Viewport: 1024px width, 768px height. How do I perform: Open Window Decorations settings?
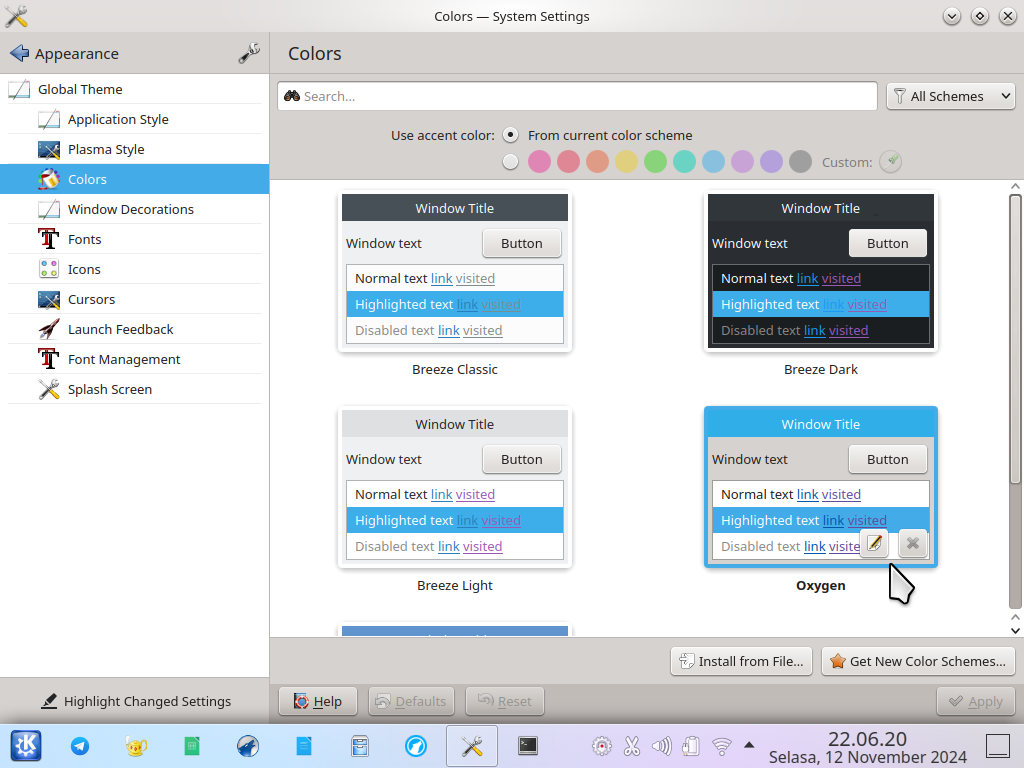coord(135,209)
